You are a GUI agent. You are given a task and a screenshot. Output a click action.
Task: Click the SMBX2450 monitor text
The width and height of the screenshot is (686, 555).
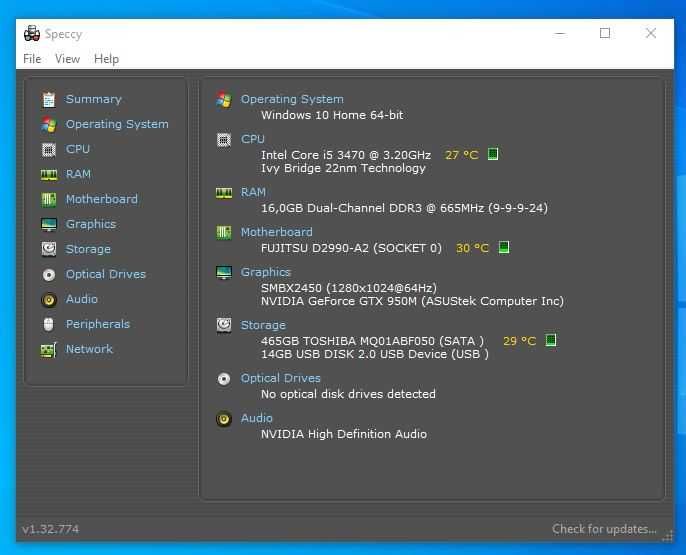coord(349,288)
